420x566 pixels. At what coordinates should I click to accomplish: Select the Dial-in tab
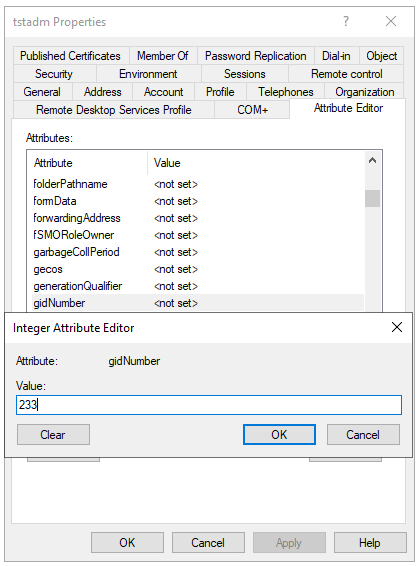(x=336, y=56)
